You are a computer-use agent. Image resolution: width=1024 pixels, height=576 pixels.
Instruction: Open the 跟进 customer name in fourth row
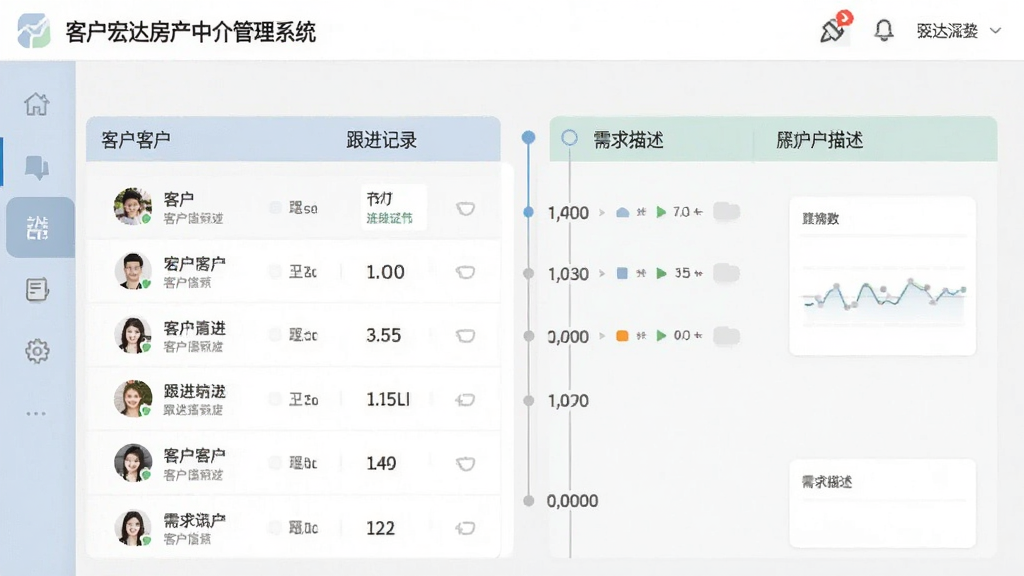pyautogui.click(x=194, y=391)
